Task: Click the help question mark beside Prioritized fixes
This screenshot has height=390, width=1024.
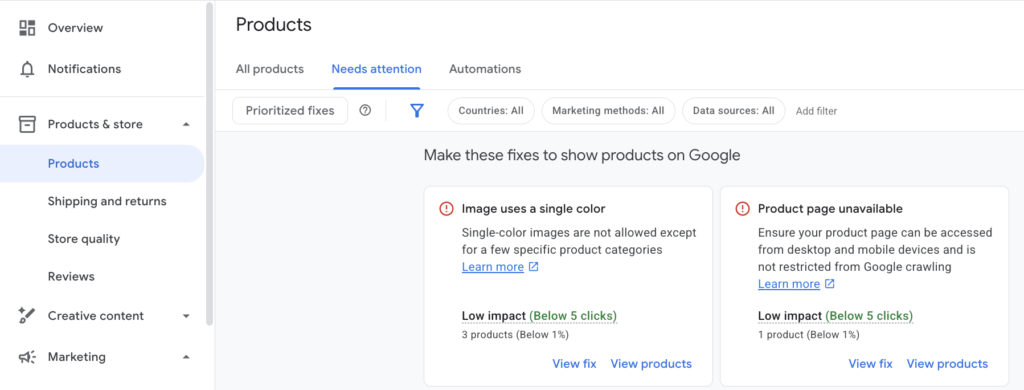Action: (x=365, y=110)
